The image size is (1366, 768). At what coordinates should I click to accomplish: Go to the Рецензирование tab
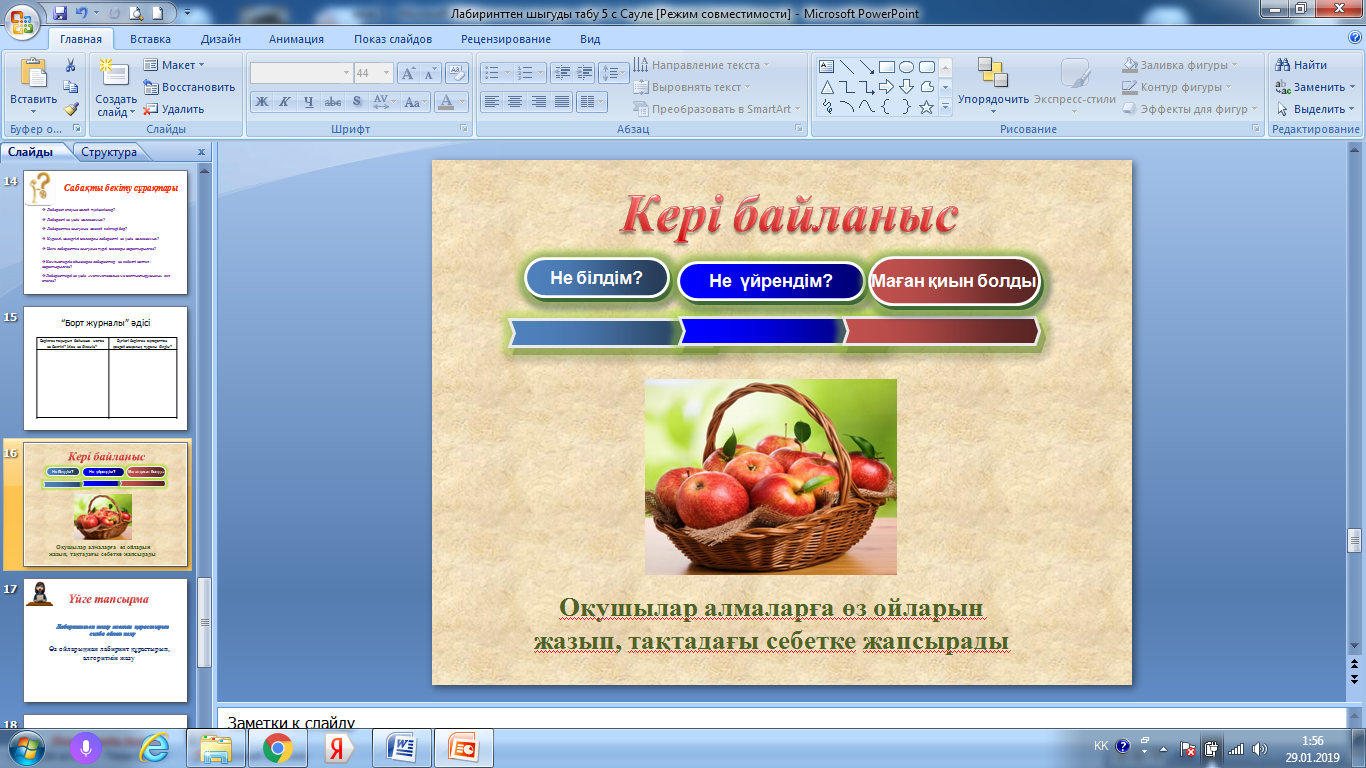(x=506, y=39)
